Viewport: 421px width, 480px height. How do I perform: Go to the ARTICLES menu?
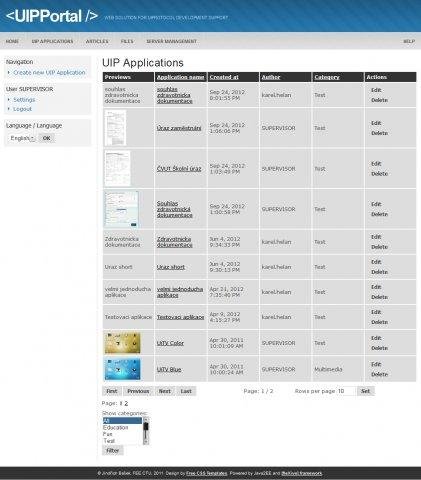[97, 41]
